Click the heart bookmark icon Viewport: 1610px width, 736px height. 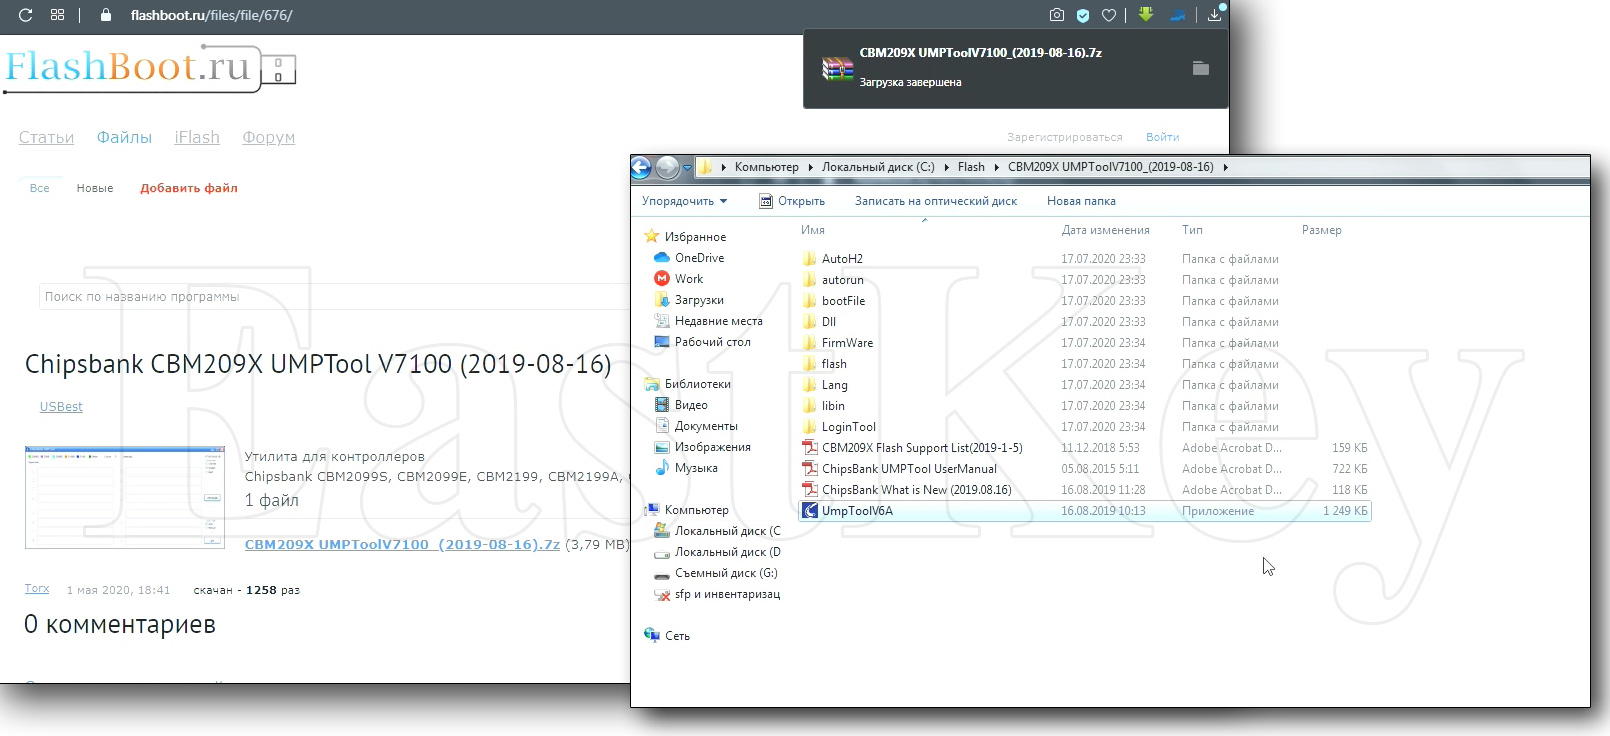tap(1109, 15)
